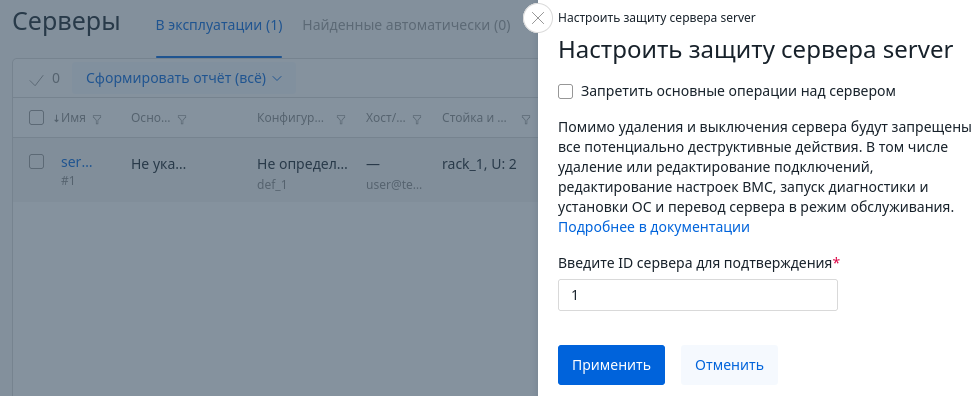Click the 'user@te...' host owner text
The width and height of the screenshot is (979, 396).
(394, 185)
